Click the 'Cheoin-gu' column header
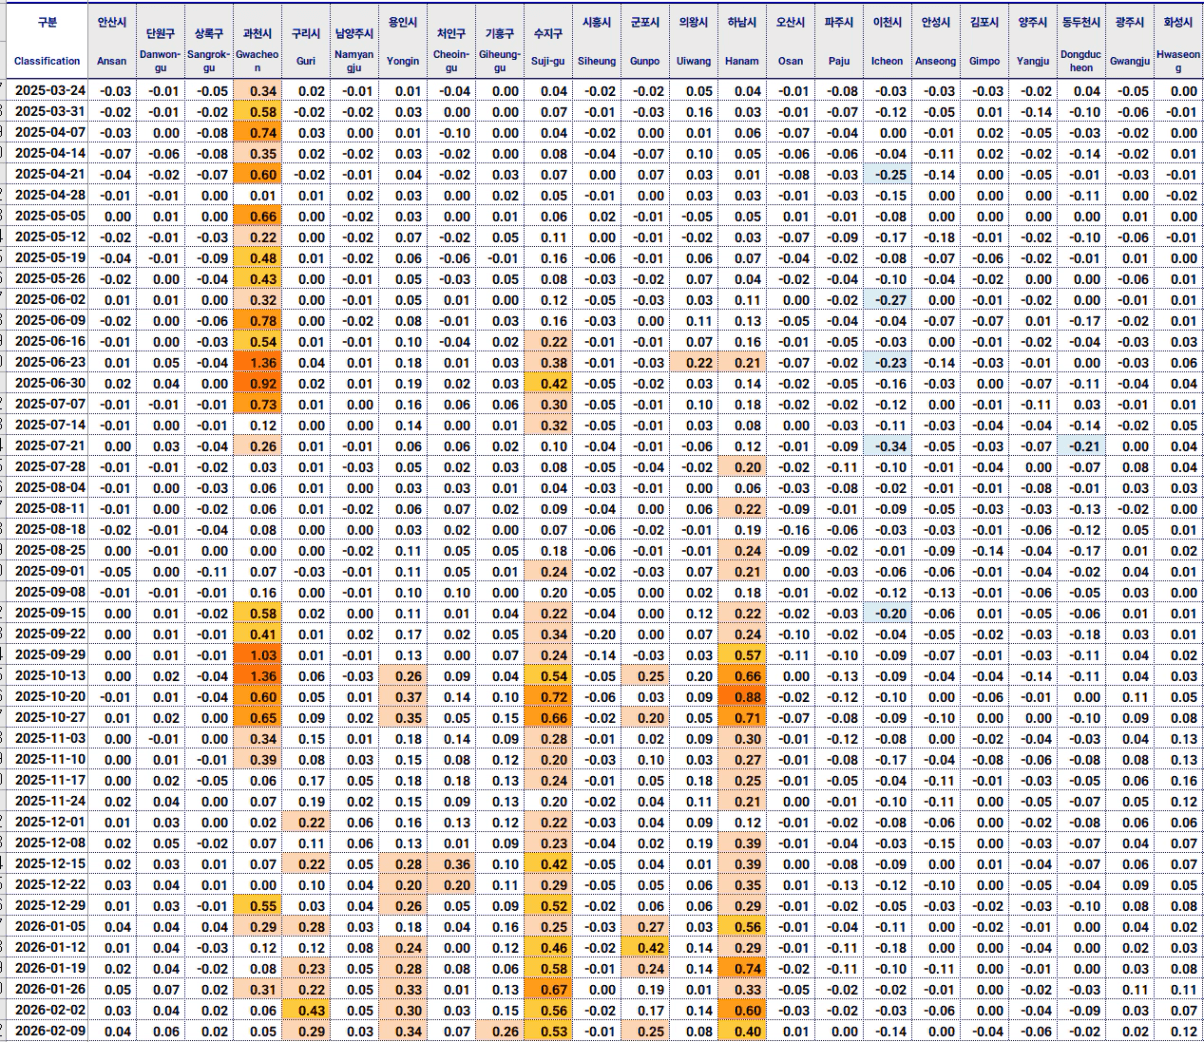1204x1042 pixels. (451, 61)
